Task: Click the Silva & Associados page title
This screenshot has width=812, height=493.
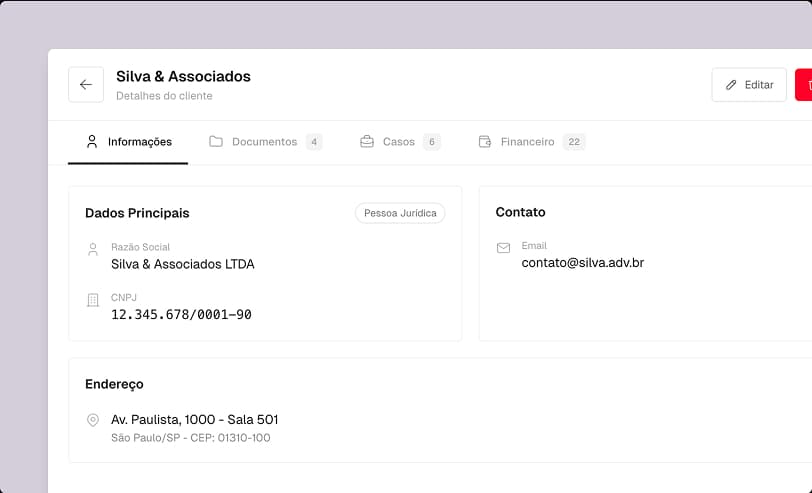Action: pos(183,77)
